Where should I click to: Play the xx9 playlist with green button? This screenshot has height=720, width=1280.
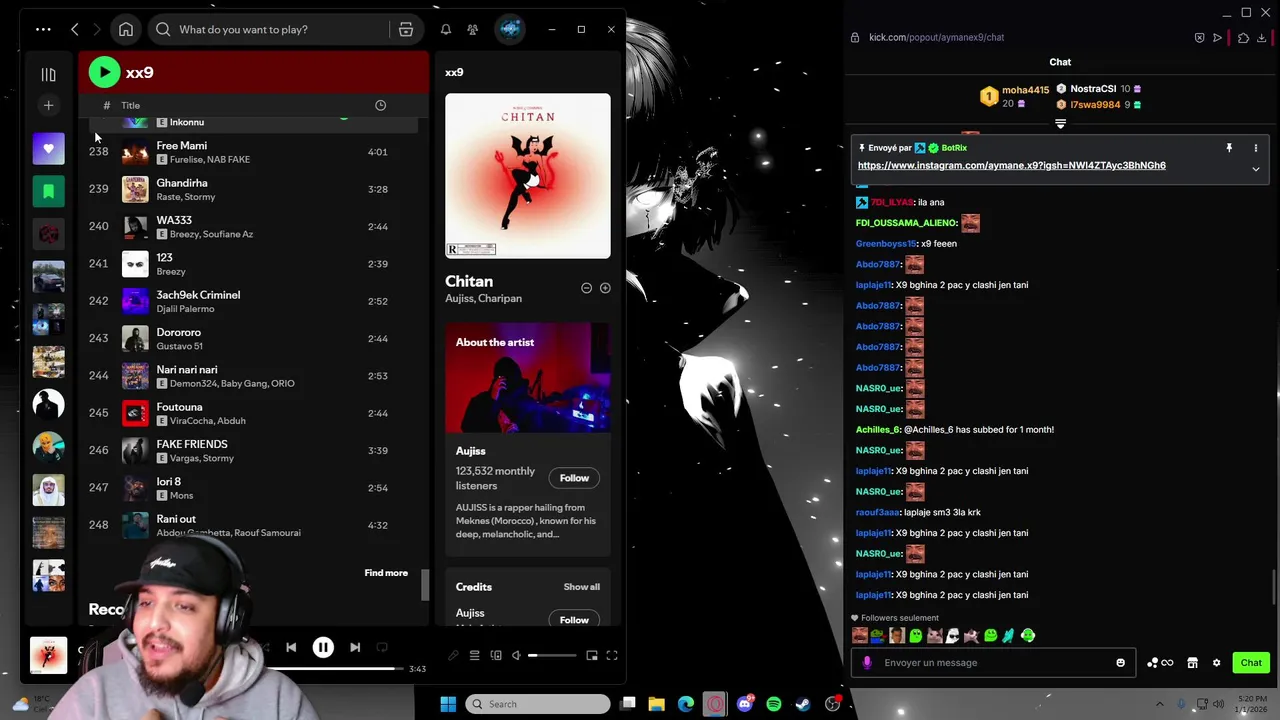(x=104, y=72)
